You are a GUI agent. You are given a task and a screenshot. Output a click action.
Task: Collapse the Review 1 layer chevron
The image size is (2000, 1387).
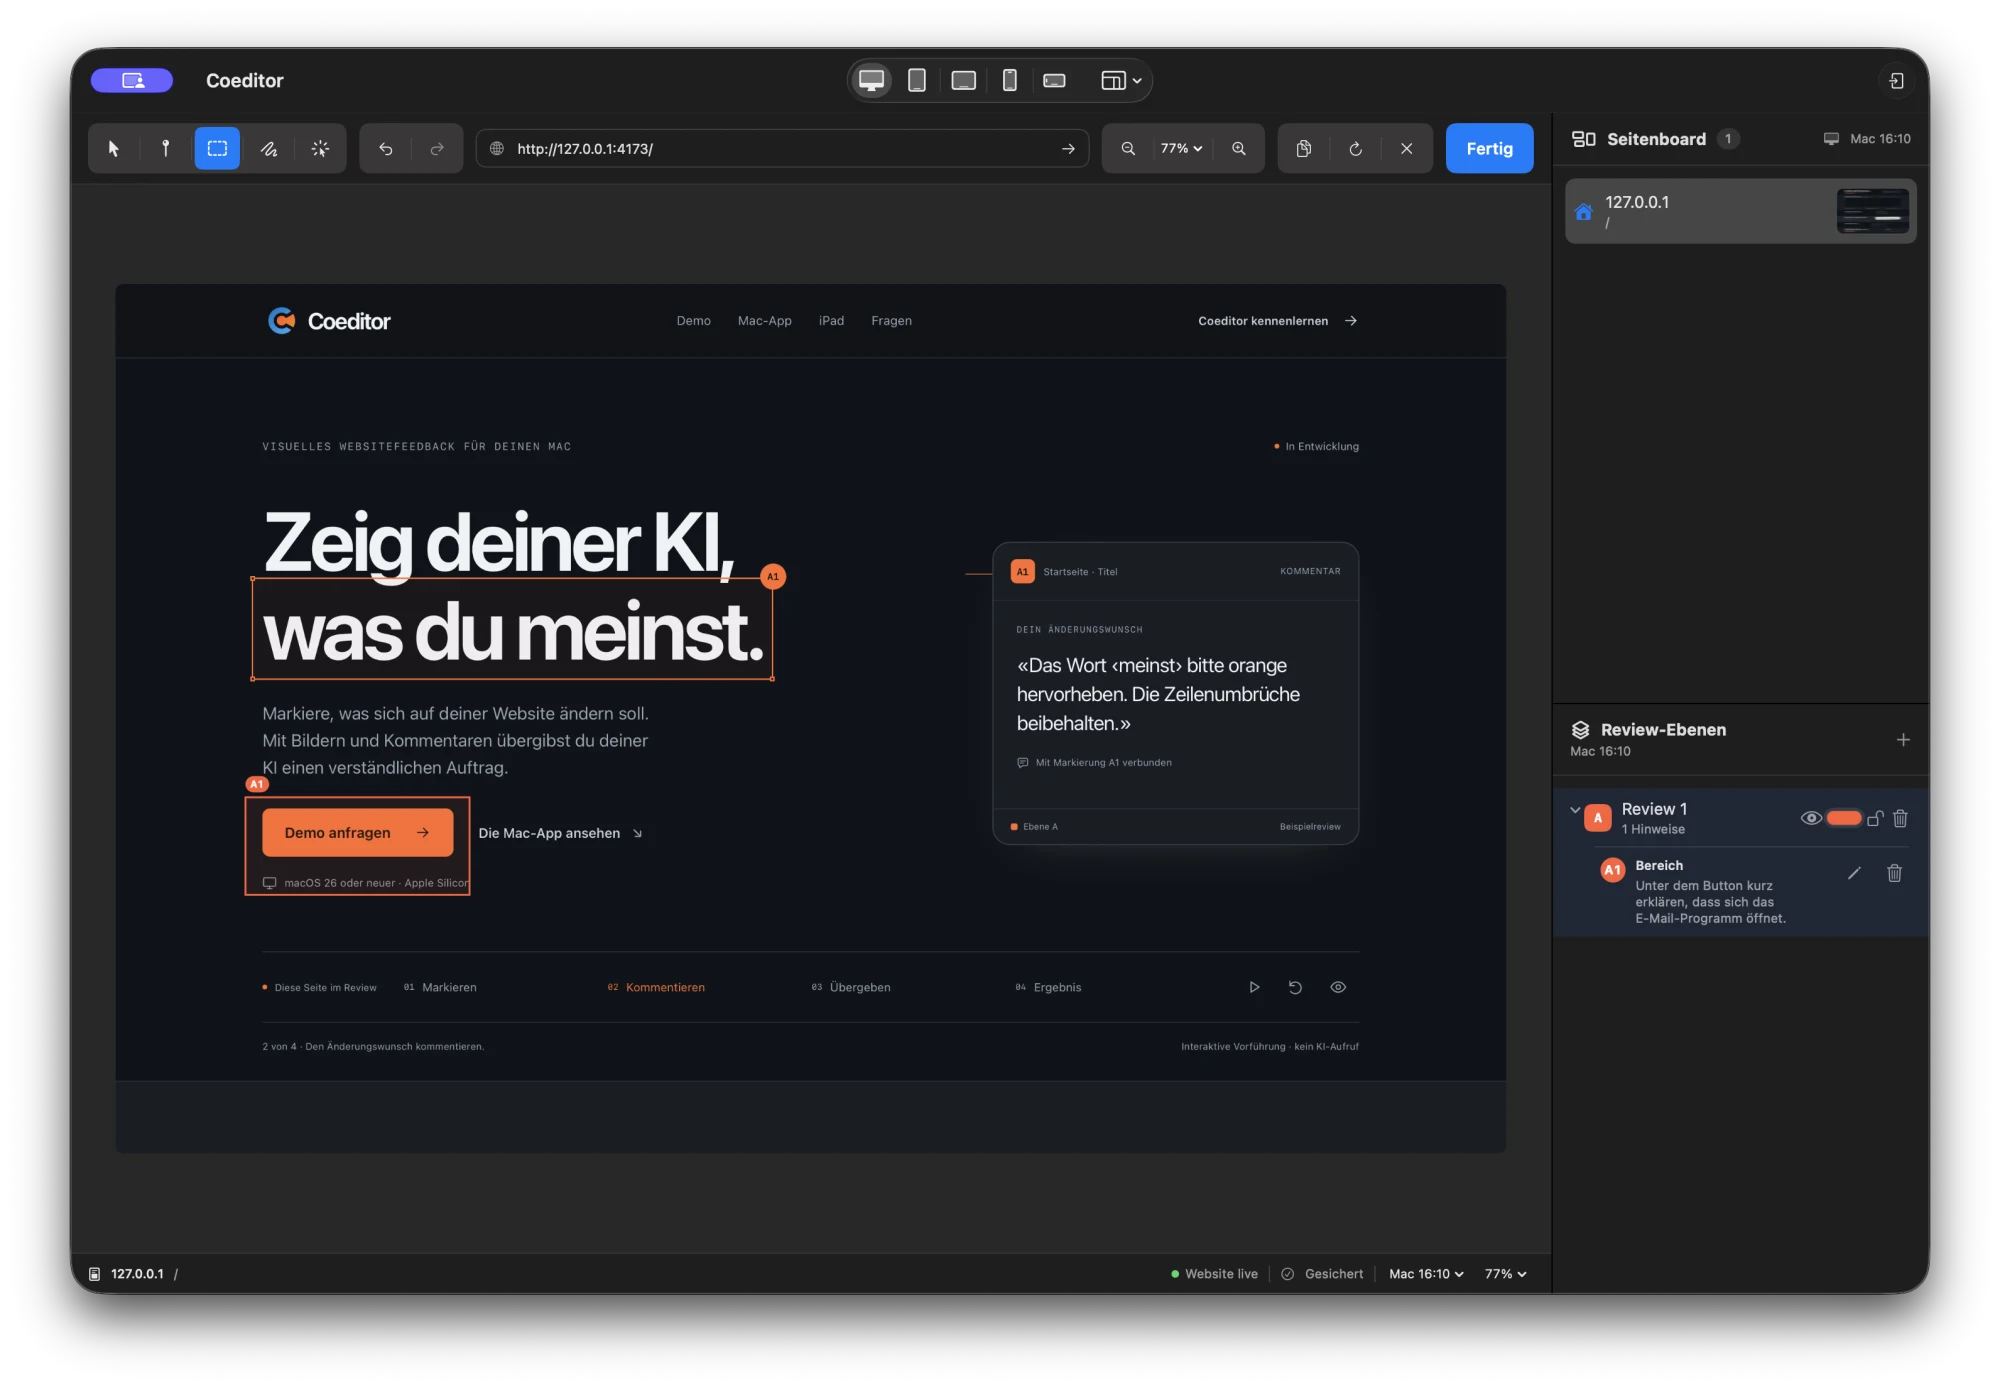(1575, 810)
